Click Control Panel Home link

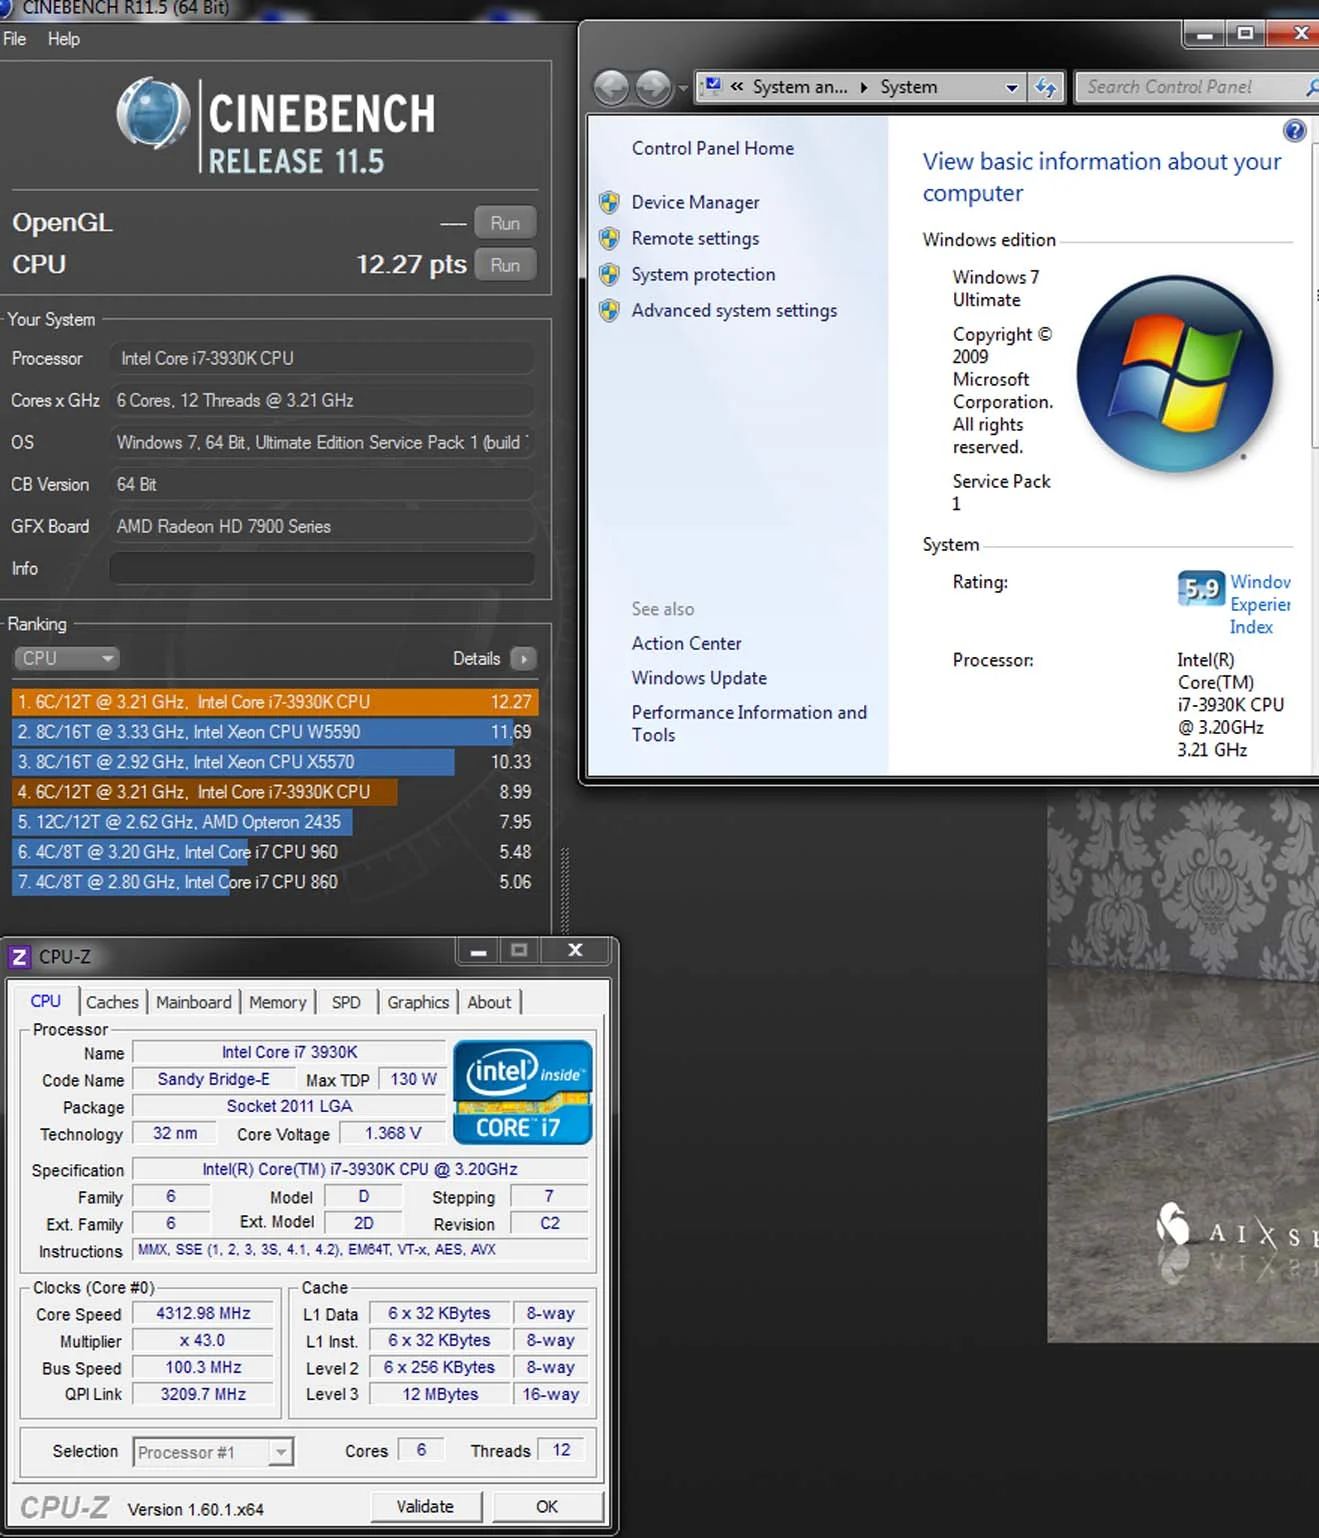point(712,148)
